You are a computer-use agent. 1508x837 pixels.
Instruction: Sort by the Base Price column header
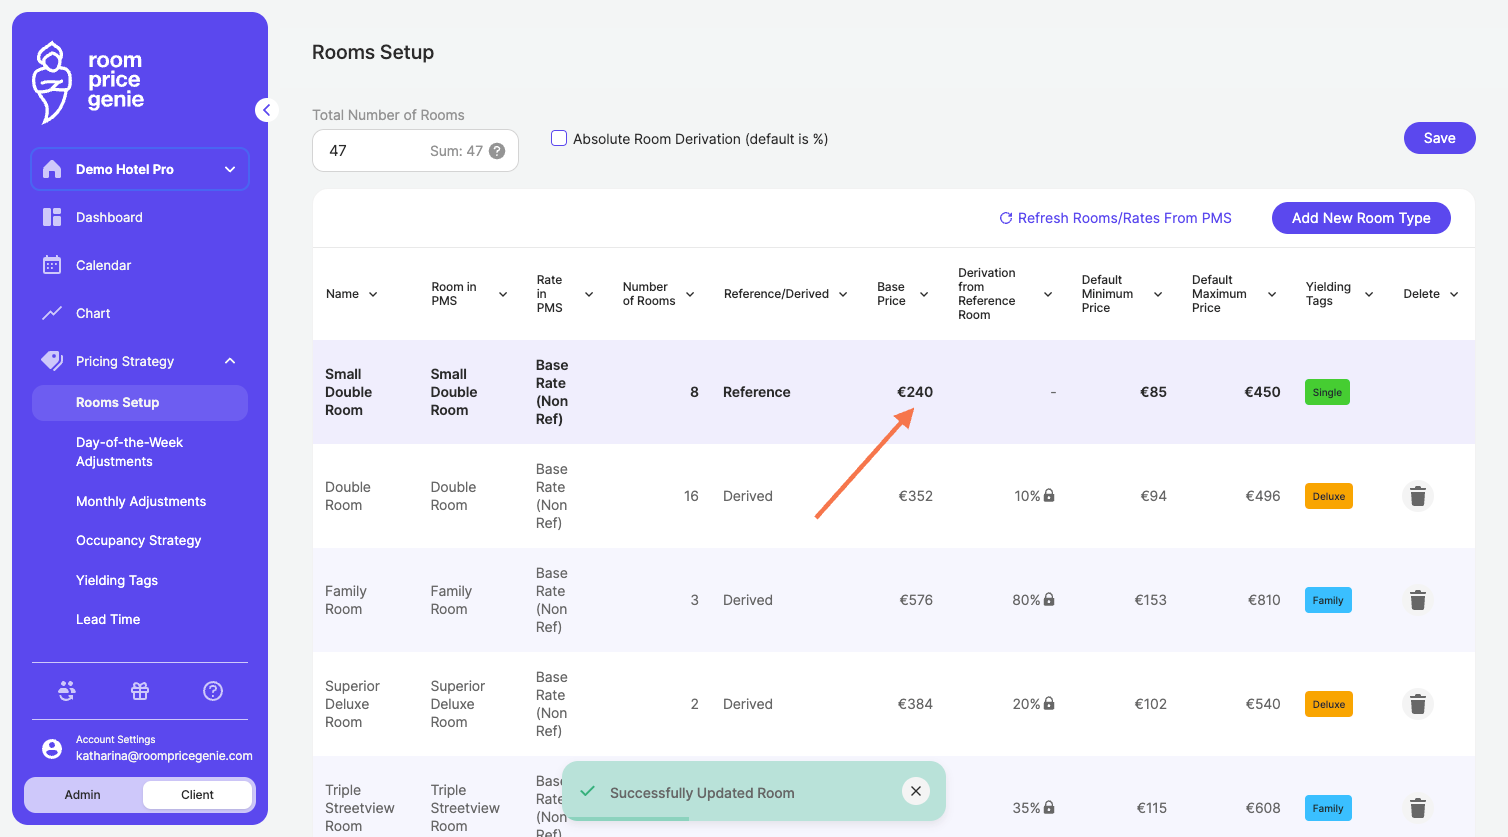[903, 294]
